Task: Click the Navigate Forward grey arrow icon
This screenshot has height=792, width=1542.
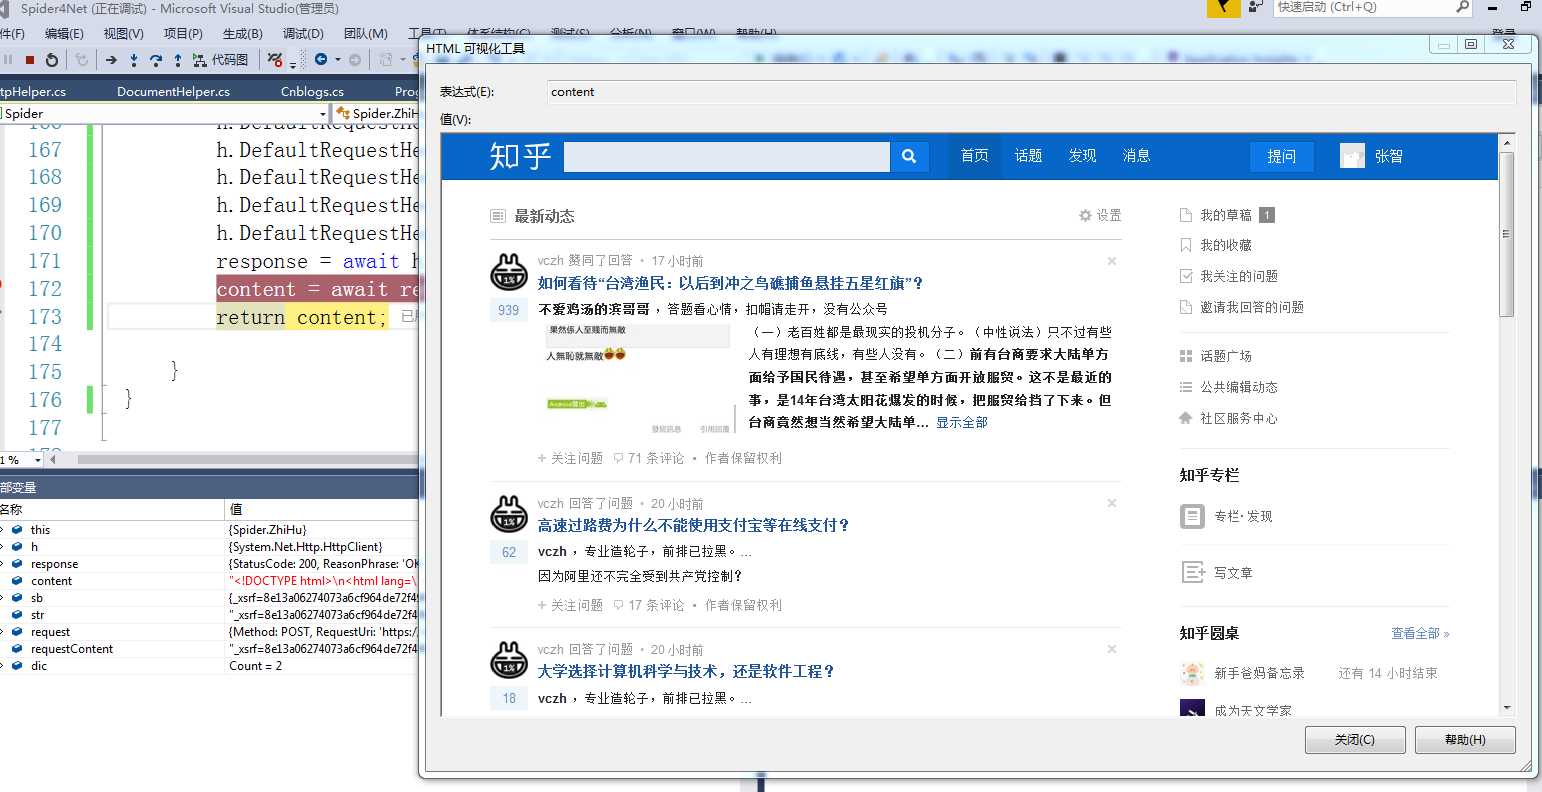Action: [x=355, y=60]
